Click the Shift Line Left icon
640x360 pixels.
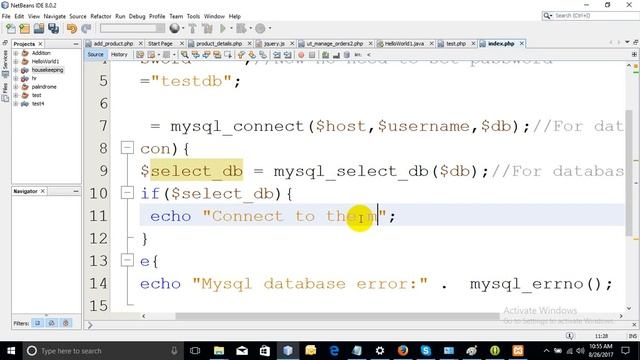pyautogui.click(x=277, y=55)
